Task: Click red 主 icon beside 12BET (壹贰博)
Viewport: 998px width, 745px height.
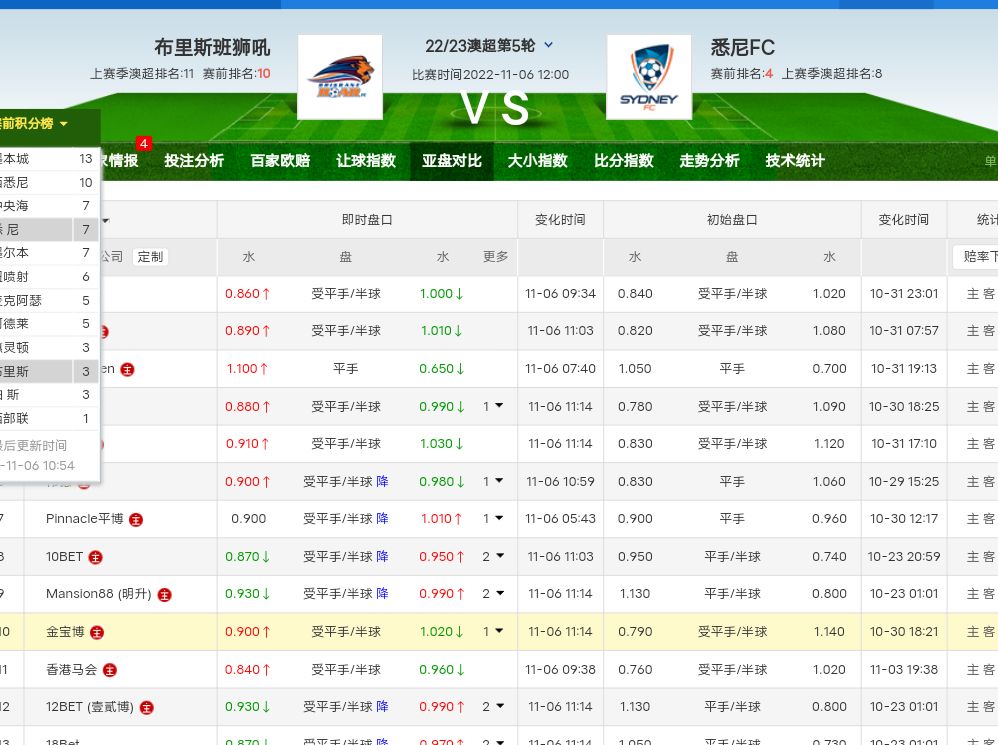Action: 147,707
